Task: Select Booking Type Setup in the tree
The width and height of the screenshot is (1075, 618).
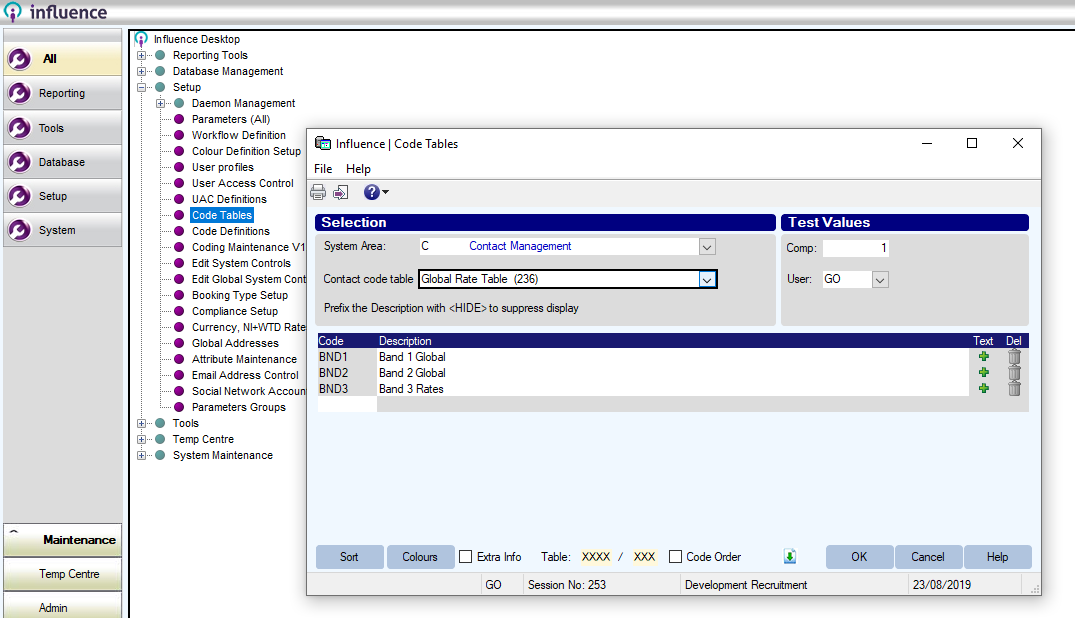Action: point(240,295)
